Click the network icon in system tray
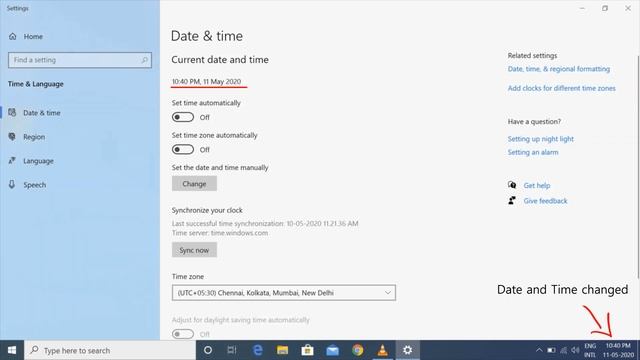This screenshot has height=360, width=640. tap(564, 350)
